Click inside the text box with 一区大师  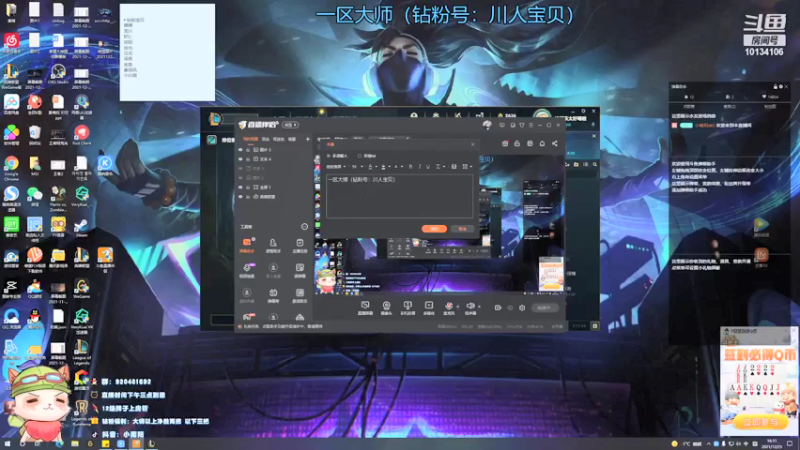(399, 196)
